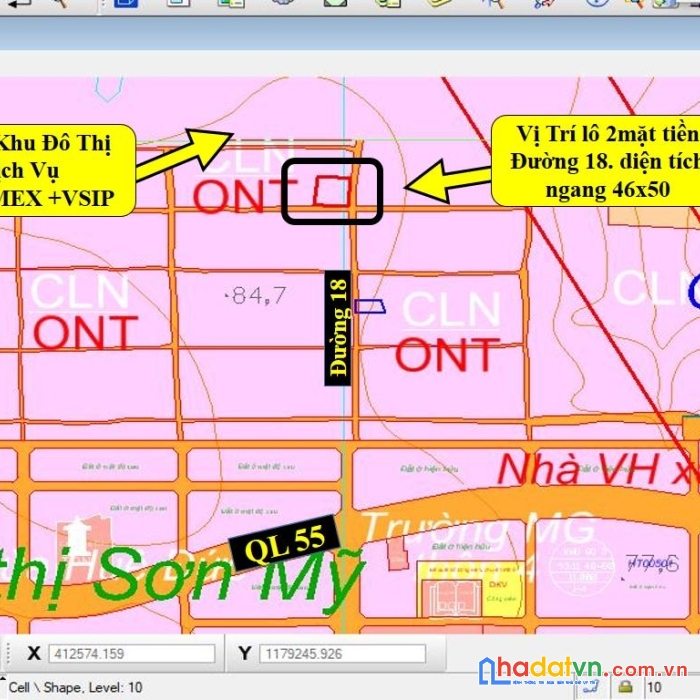700x700 pixels.
Task: Click the elevation label '84,7' on map
Action: 256,295
